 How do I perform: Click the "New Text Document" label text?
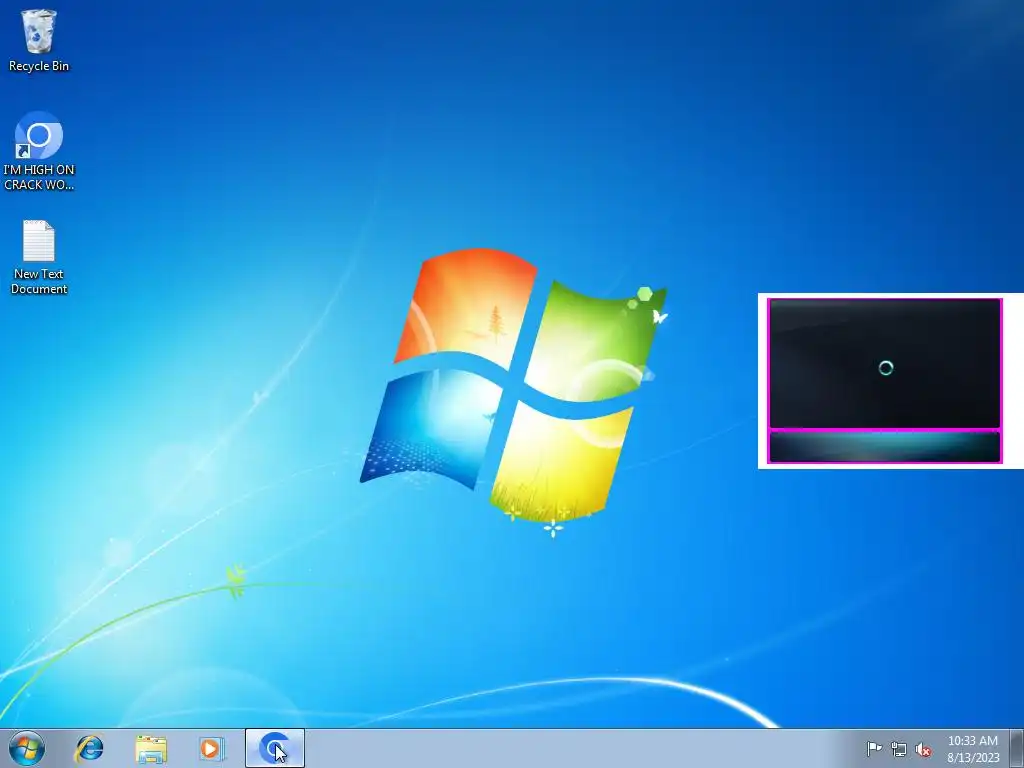coord(39,281)
